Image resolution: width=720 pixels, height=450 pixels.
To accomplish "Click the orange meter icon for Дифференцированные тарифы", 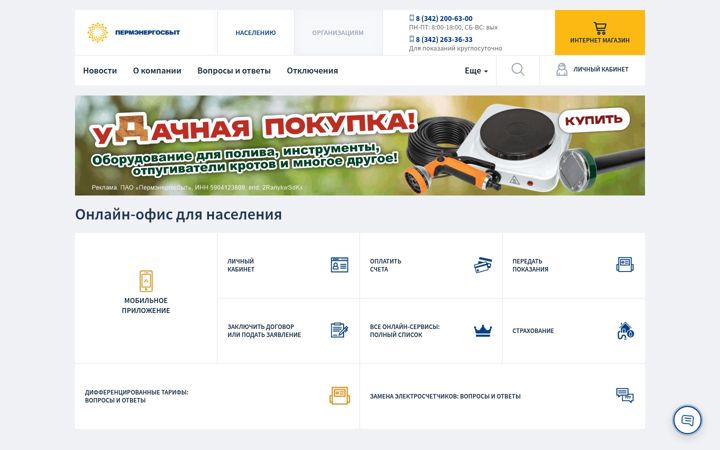I will tap(339, 396).
